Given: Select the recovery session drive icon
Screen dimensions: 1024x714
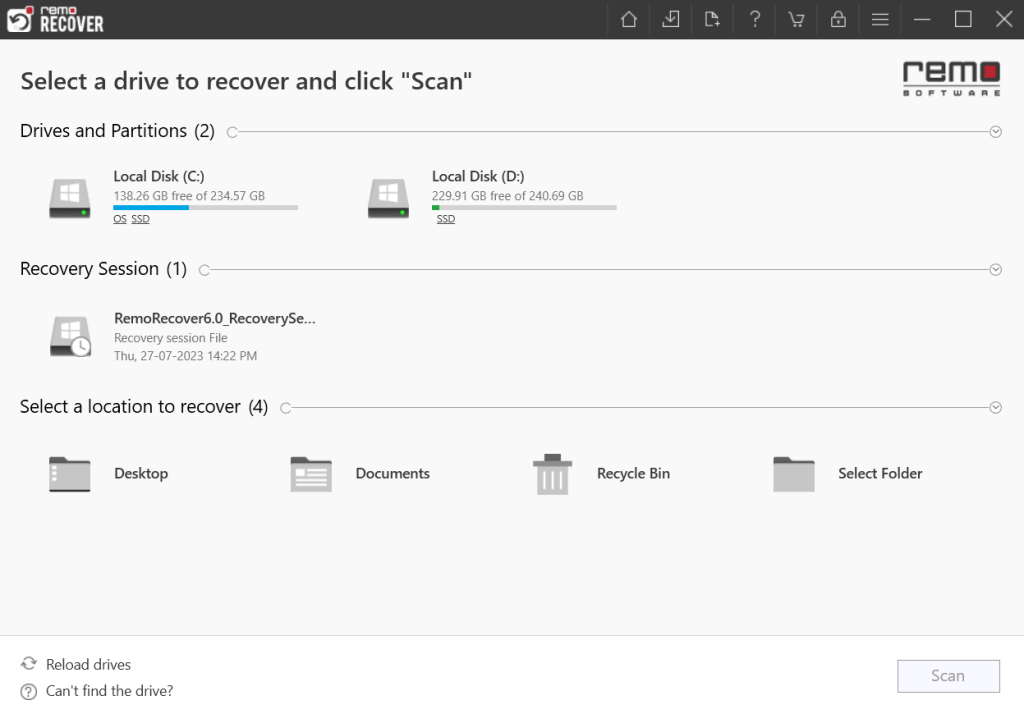Looking at the screenshot, I should click(x=71, y=336).
